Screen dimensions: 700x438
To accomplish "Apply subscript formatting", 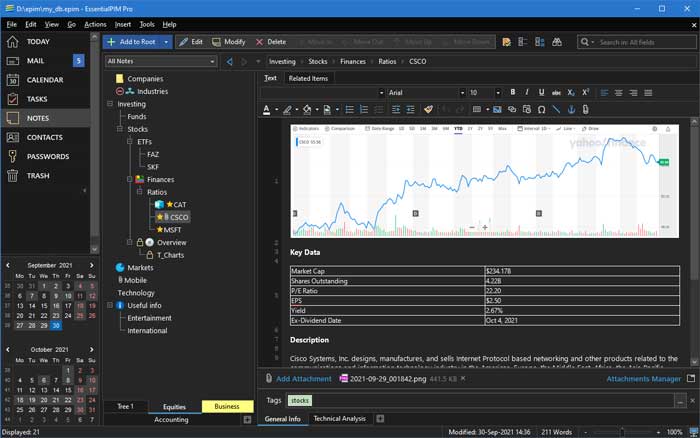I will pos(571,92).
